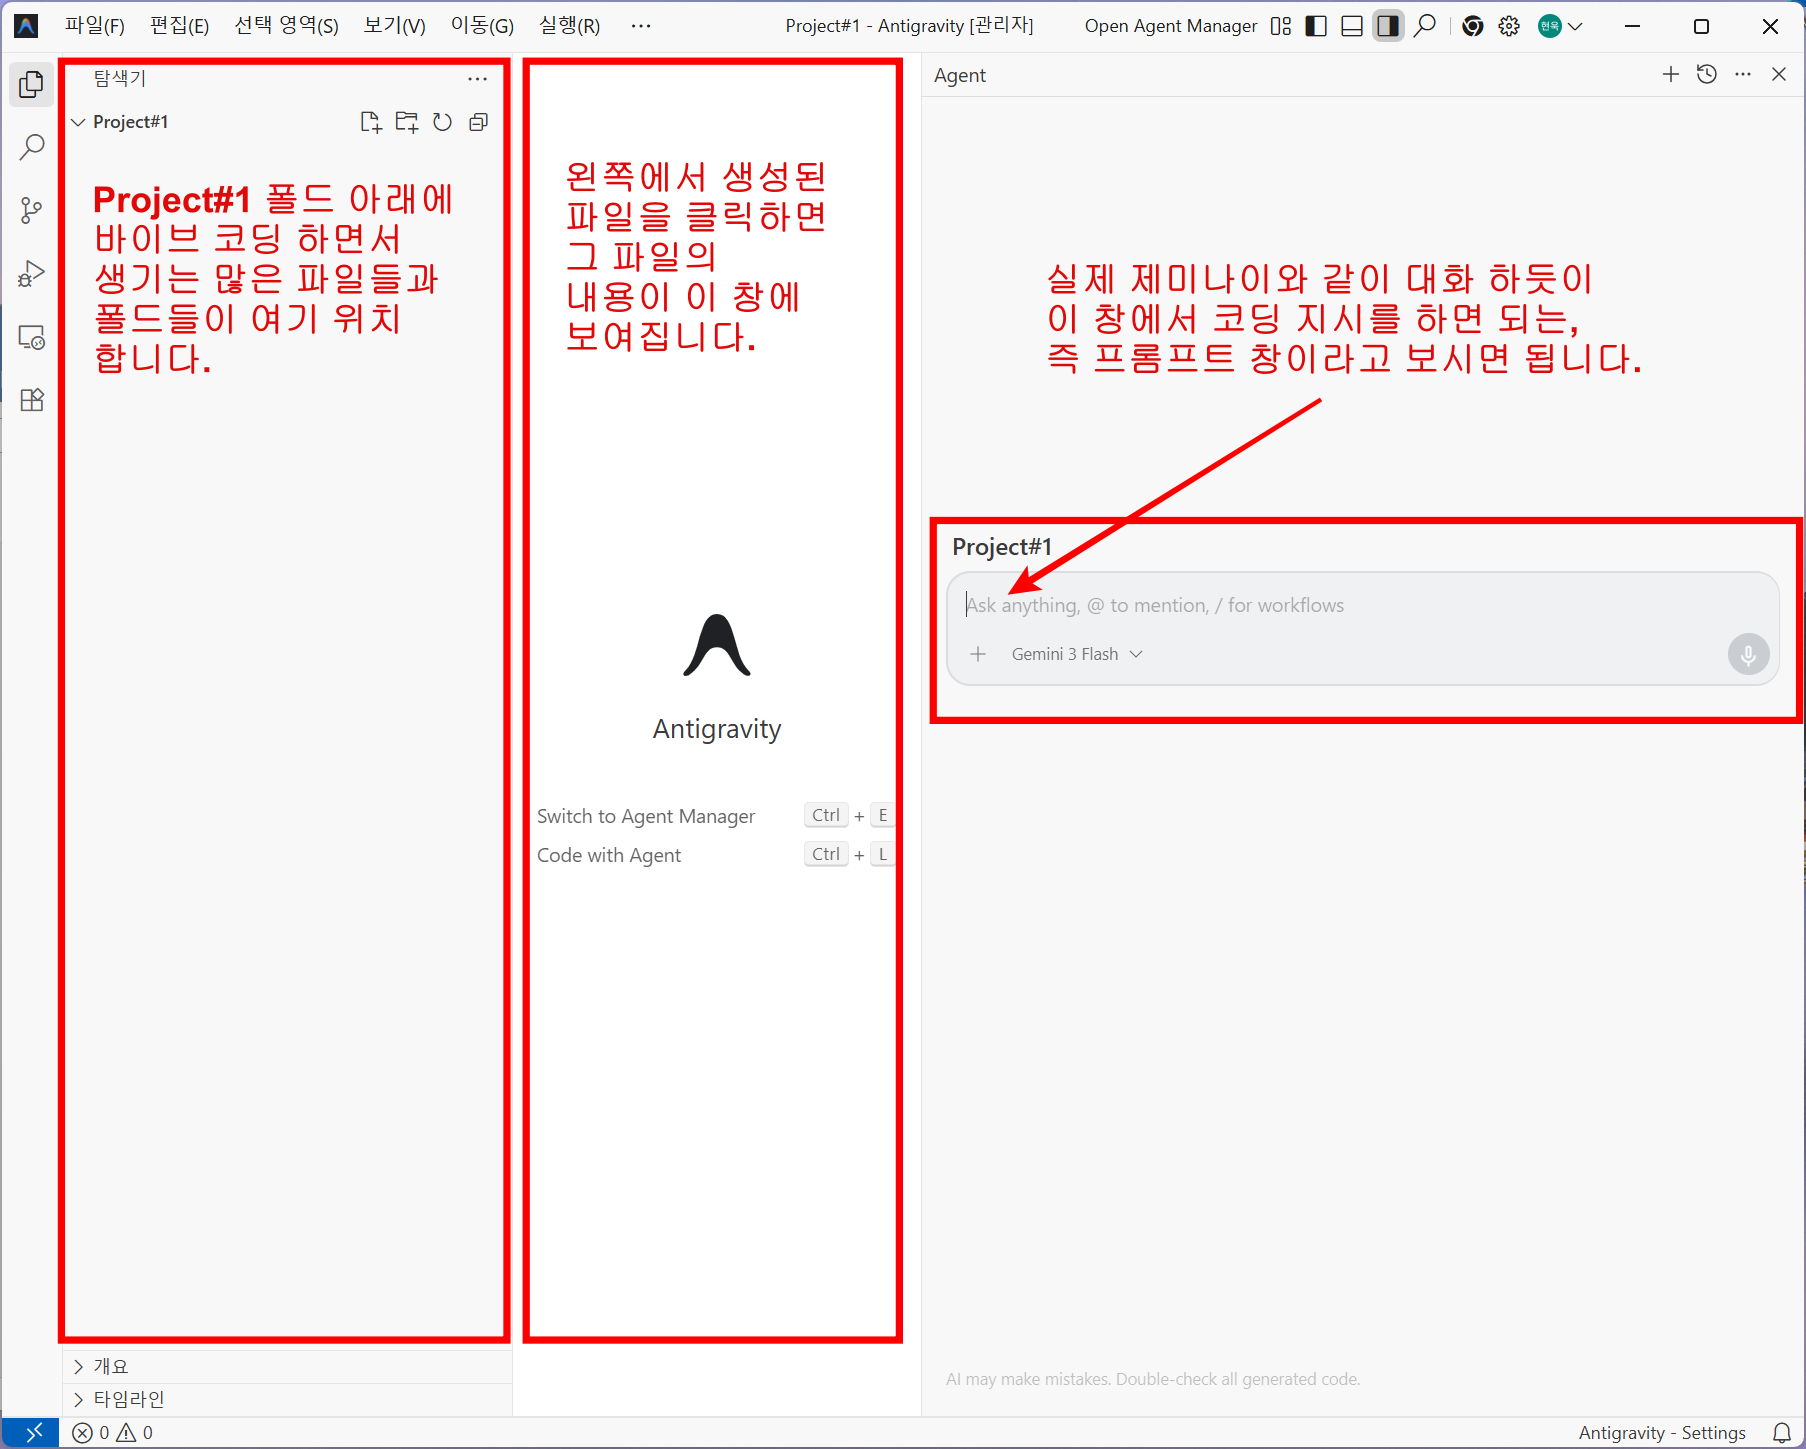Screen dimensions: 1806x1449
Task: Add context with plus icon in prompt box
Action: point(978,654)
